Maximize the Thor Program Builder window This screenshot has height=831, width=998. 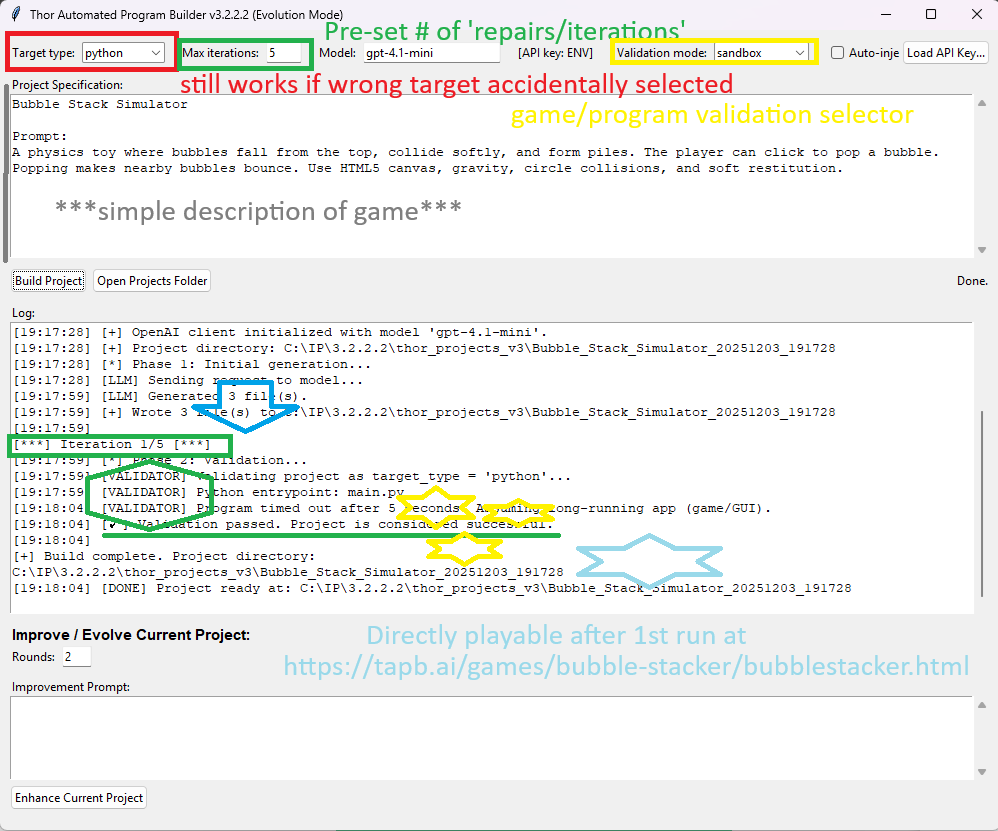coord(931,14)
